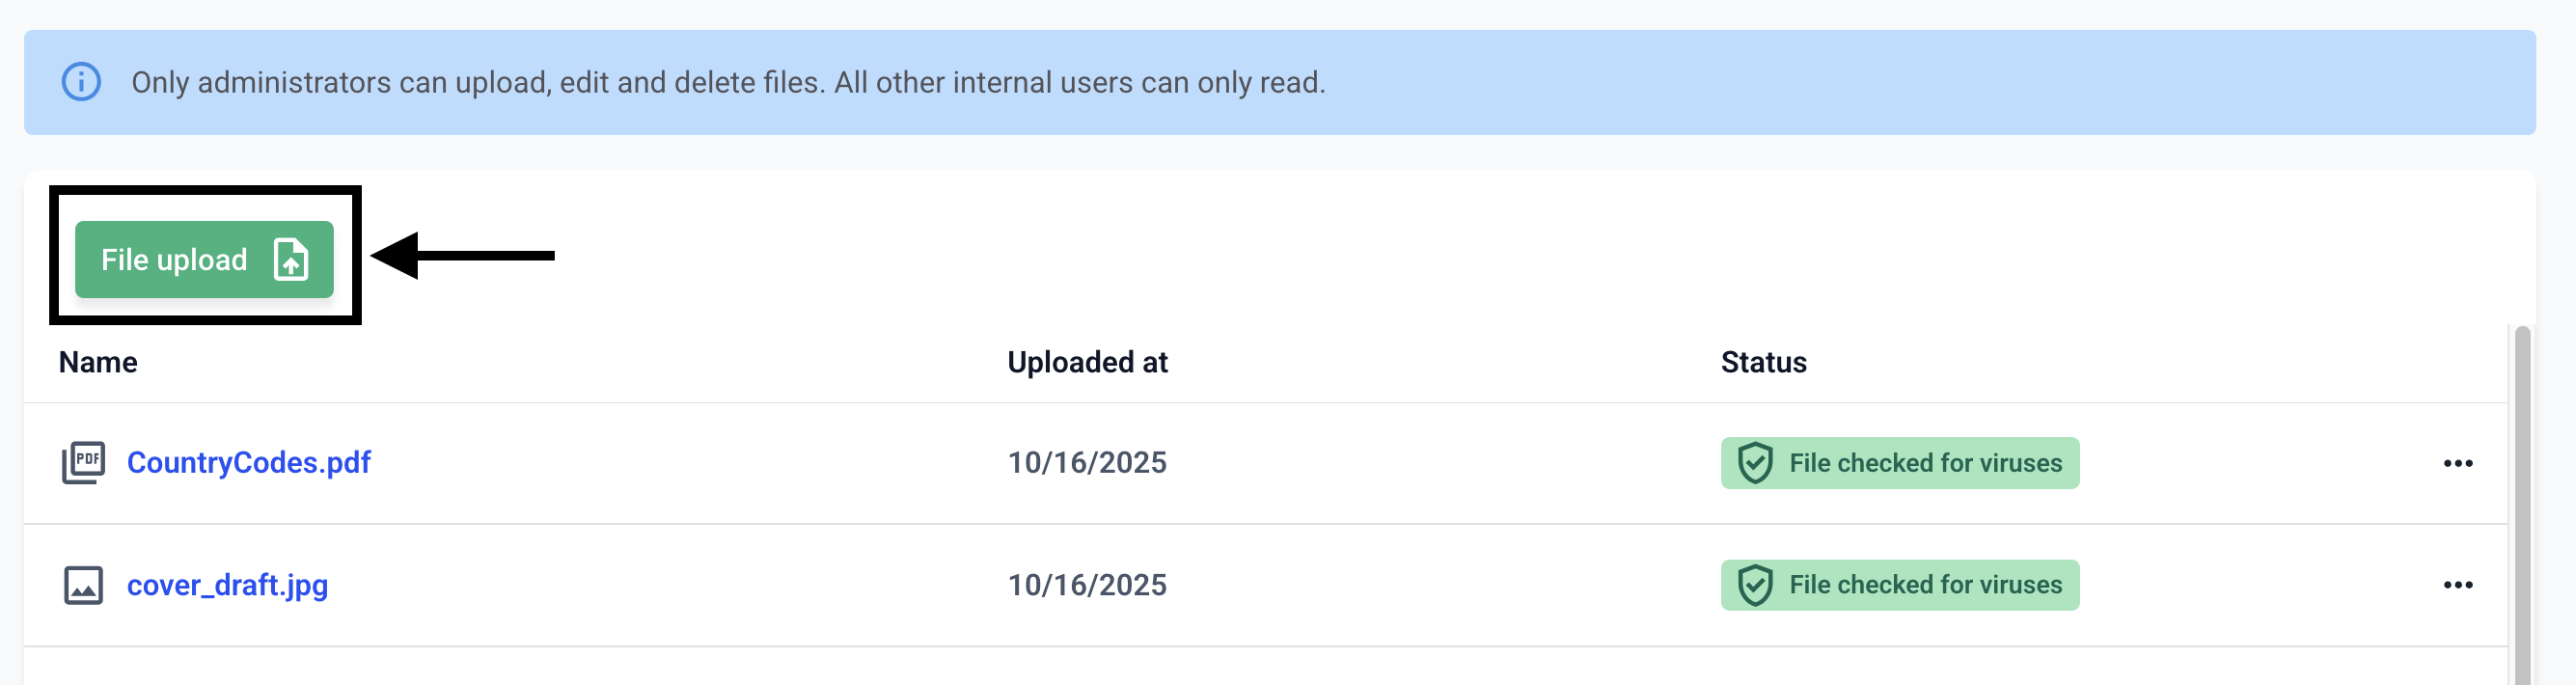
Task: Click the "File checked for viruses" badge for CountryCodes.pdf
Action: pos(1924,463)
